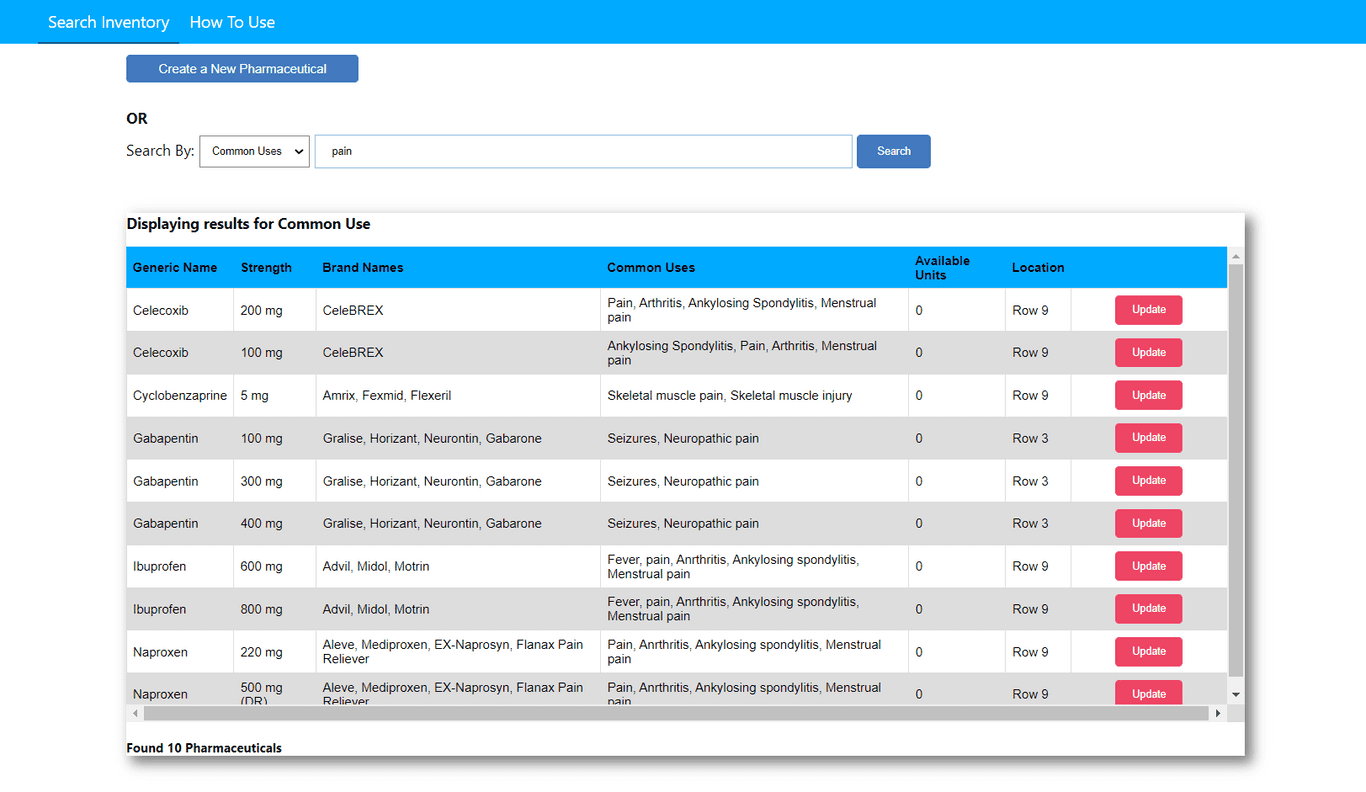The image size is (1366, 792).
Task: Open the Search Inventory tab
Action: pos(109,22)
